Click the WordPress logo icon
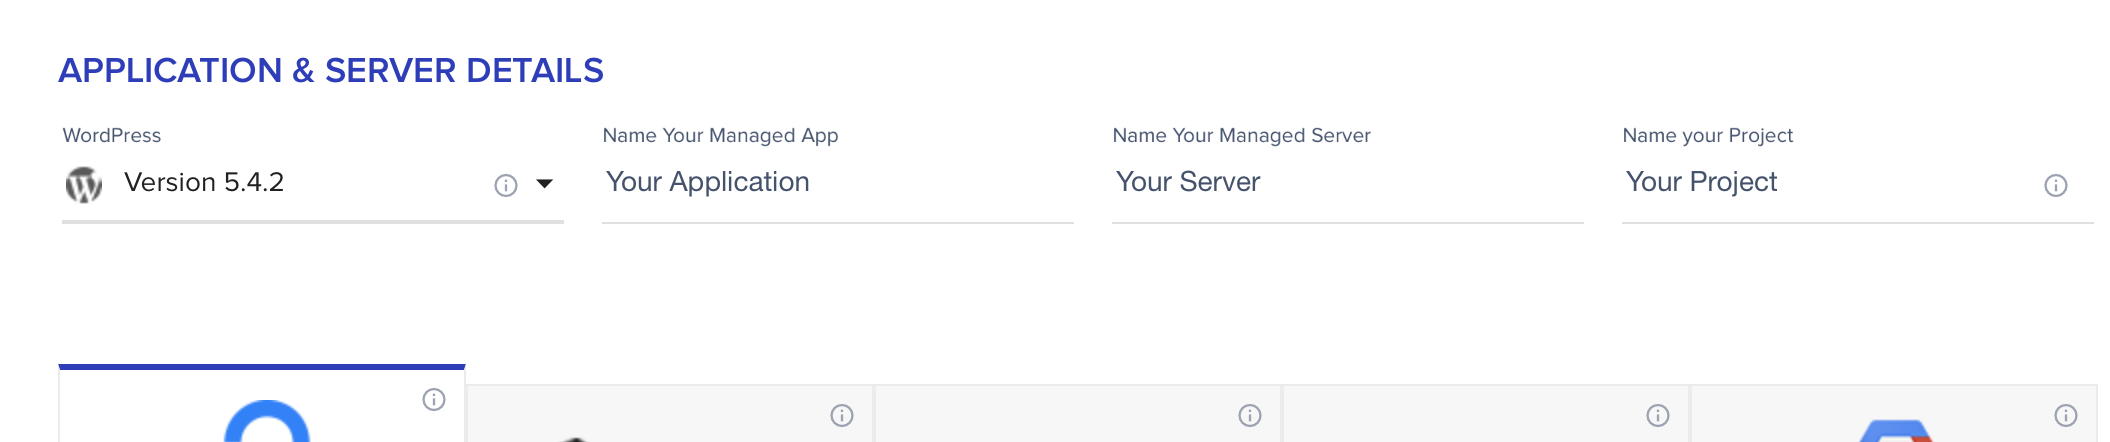The width and height of the screenshot is (2110, 442). 84,184
